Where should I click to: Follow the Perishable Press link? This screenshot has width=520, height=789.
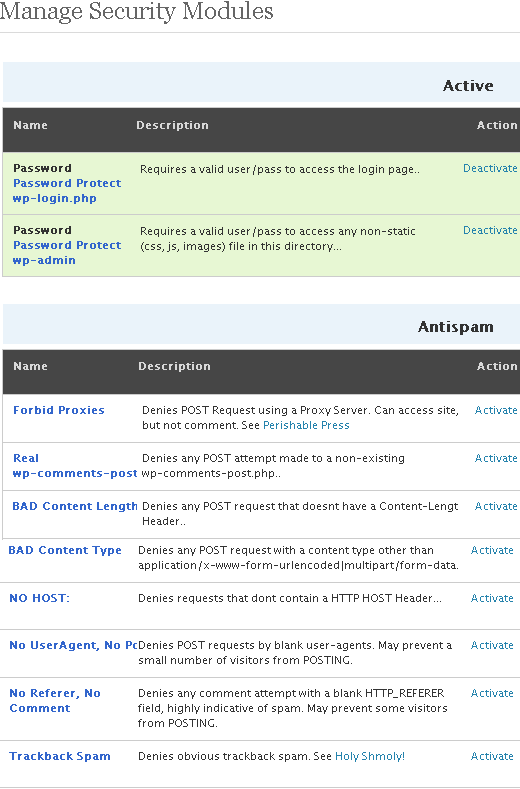coord(306,425)
